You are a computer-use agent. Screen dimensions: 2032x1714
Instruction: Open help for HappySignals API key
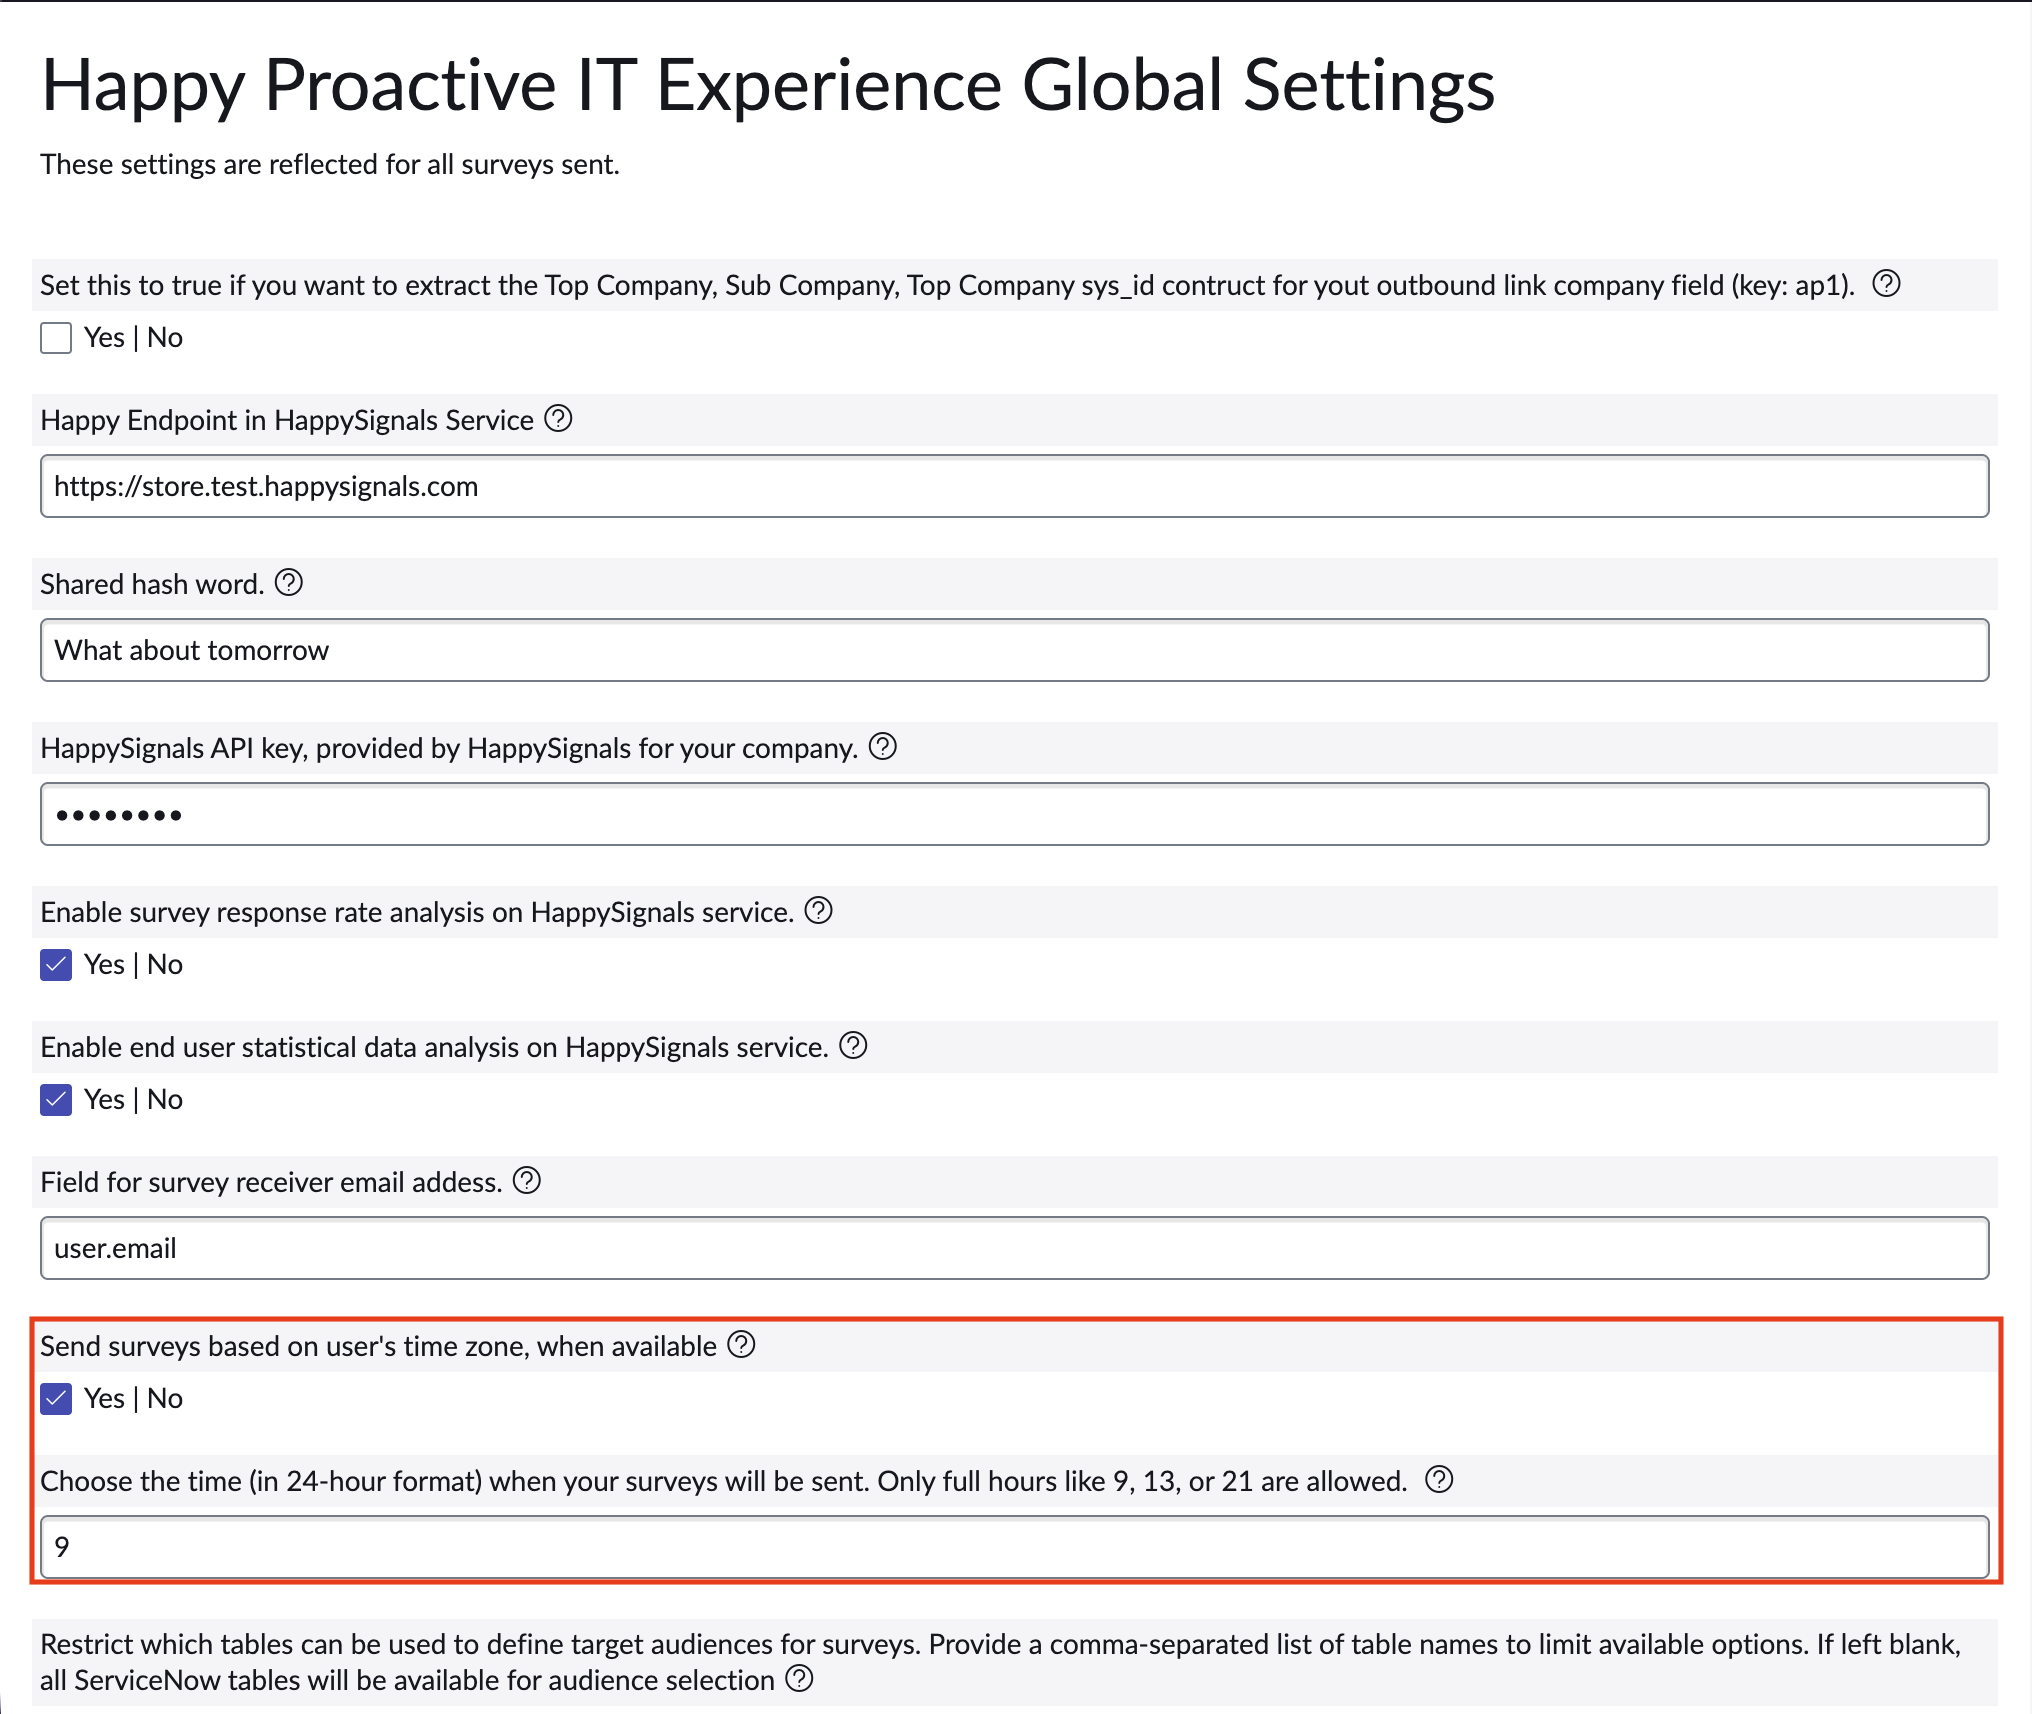(x=883, y=747)
